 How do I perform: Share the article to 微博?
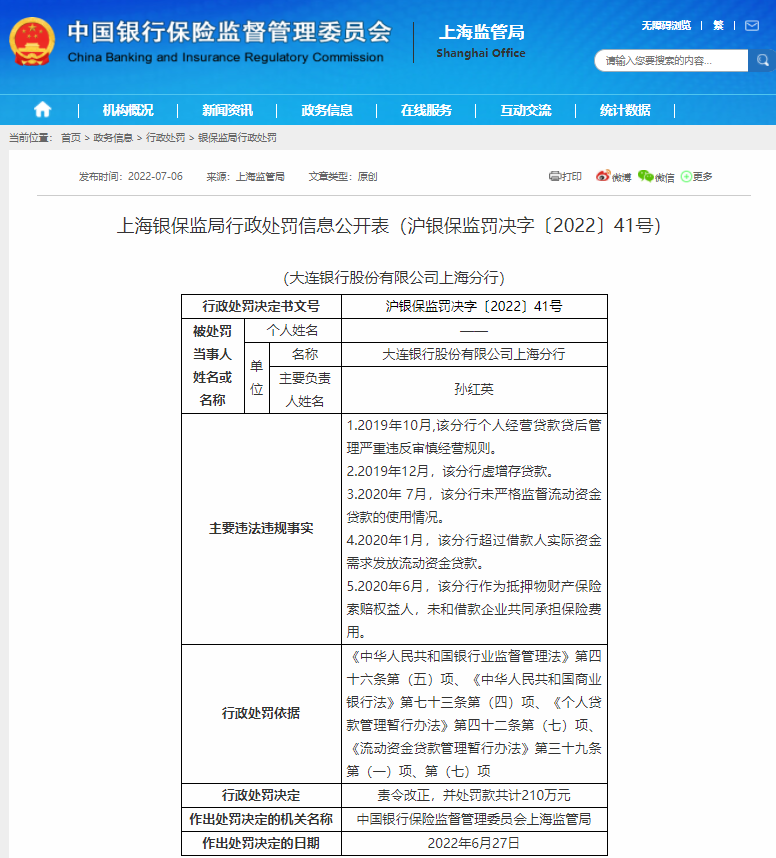[x=613, y=177]
